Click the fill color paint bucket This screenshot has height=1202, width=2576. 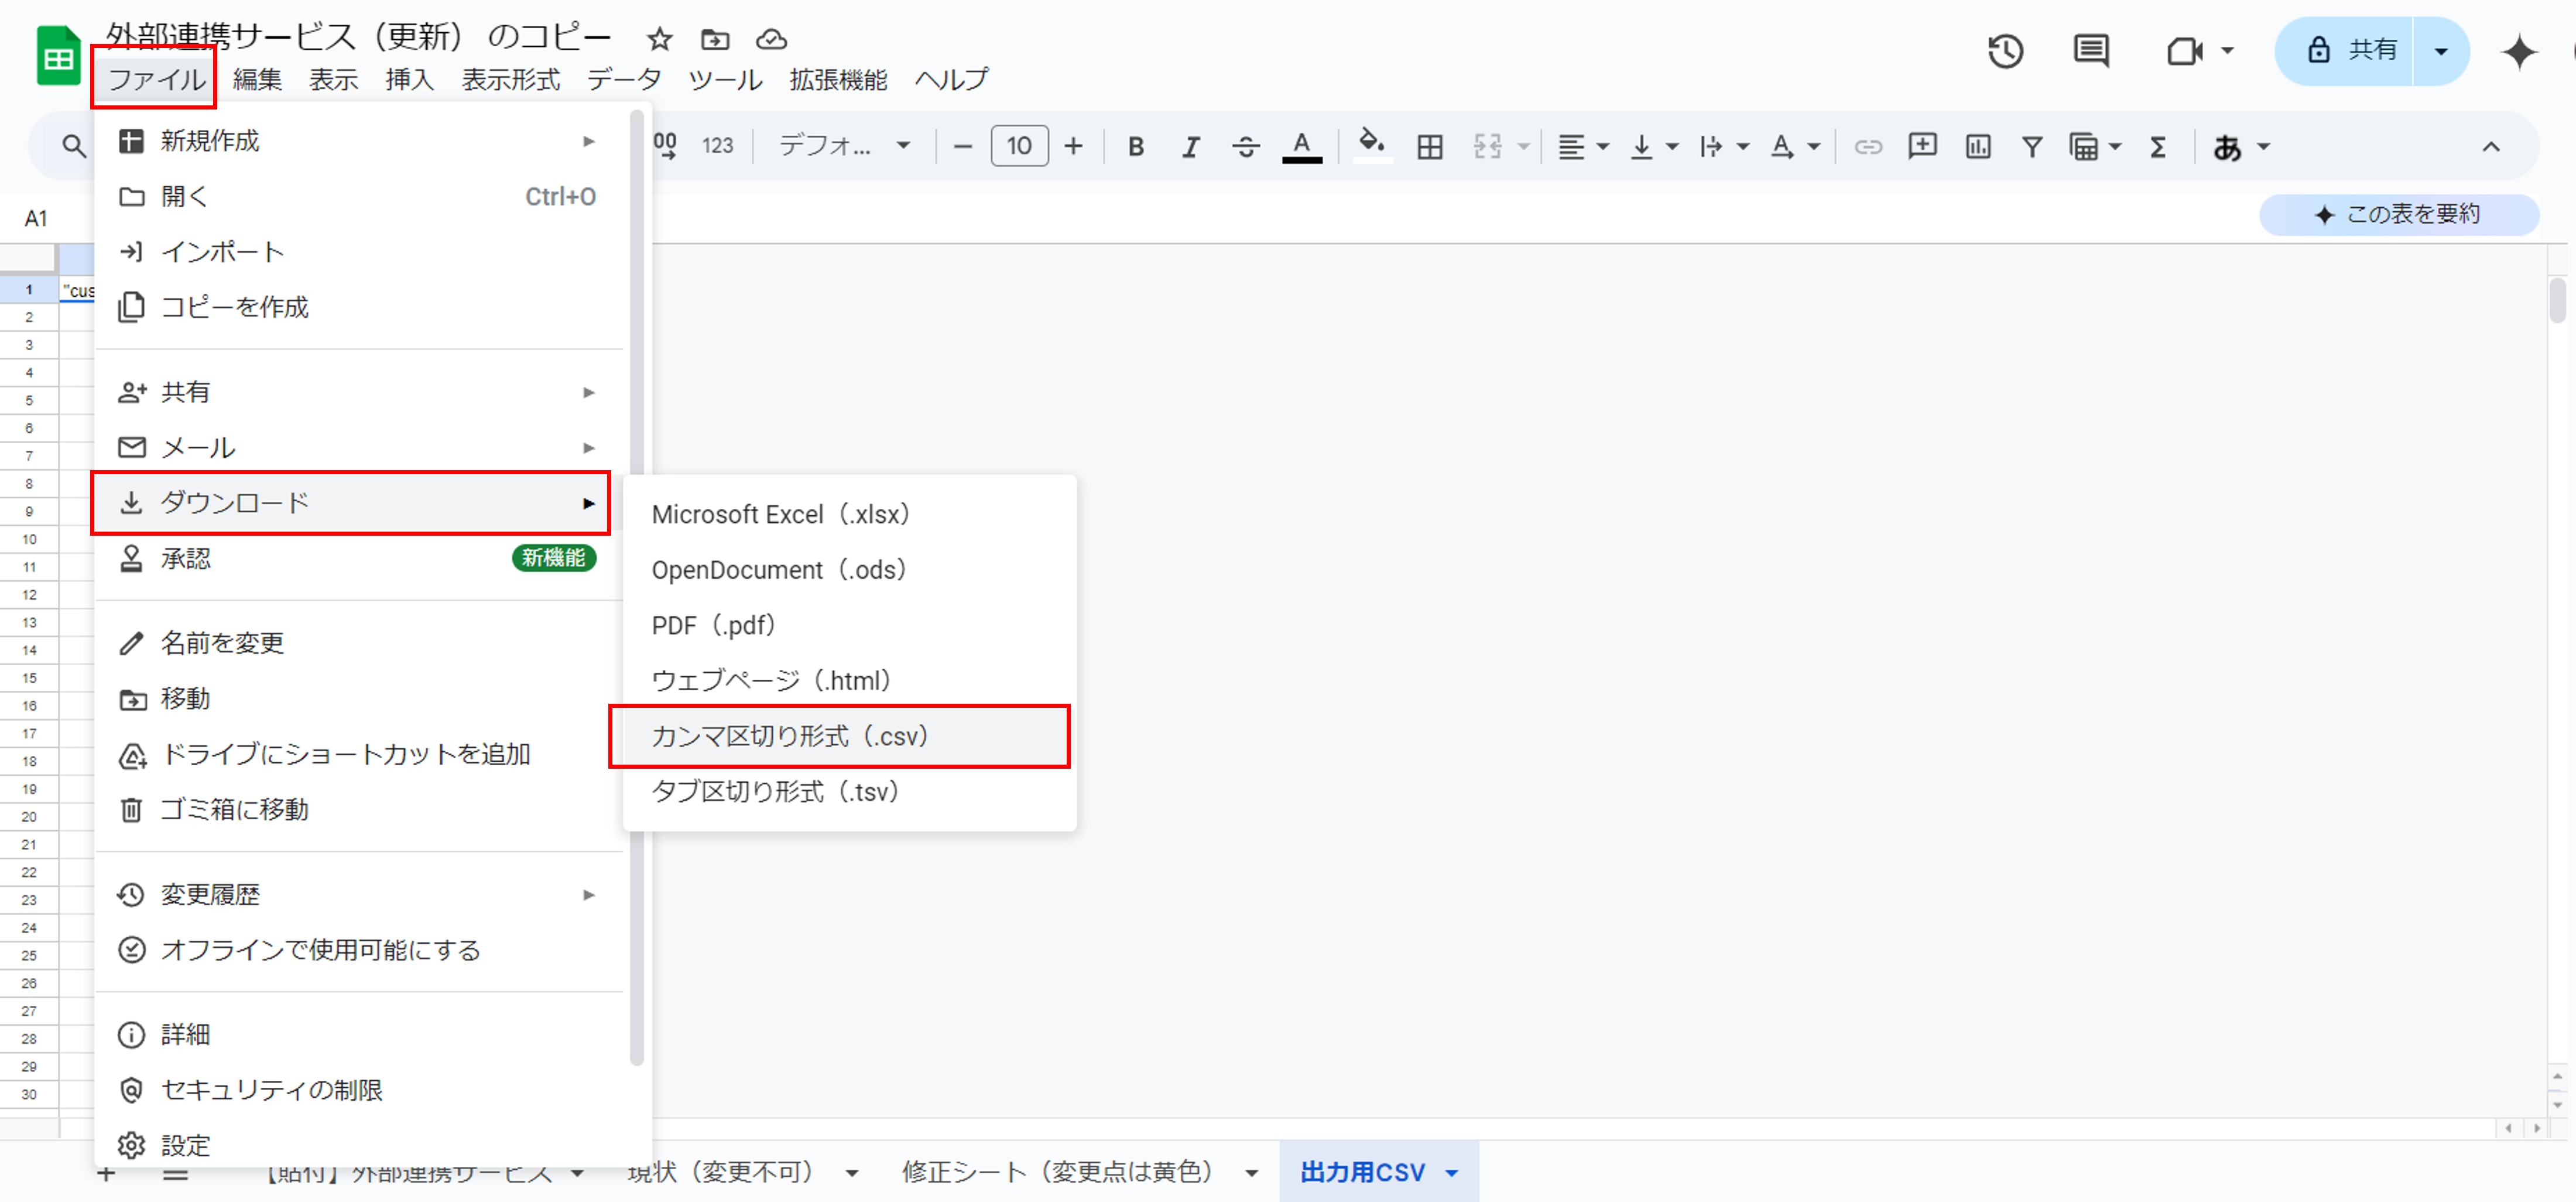pyautogui.click(x=1371, y=145)
